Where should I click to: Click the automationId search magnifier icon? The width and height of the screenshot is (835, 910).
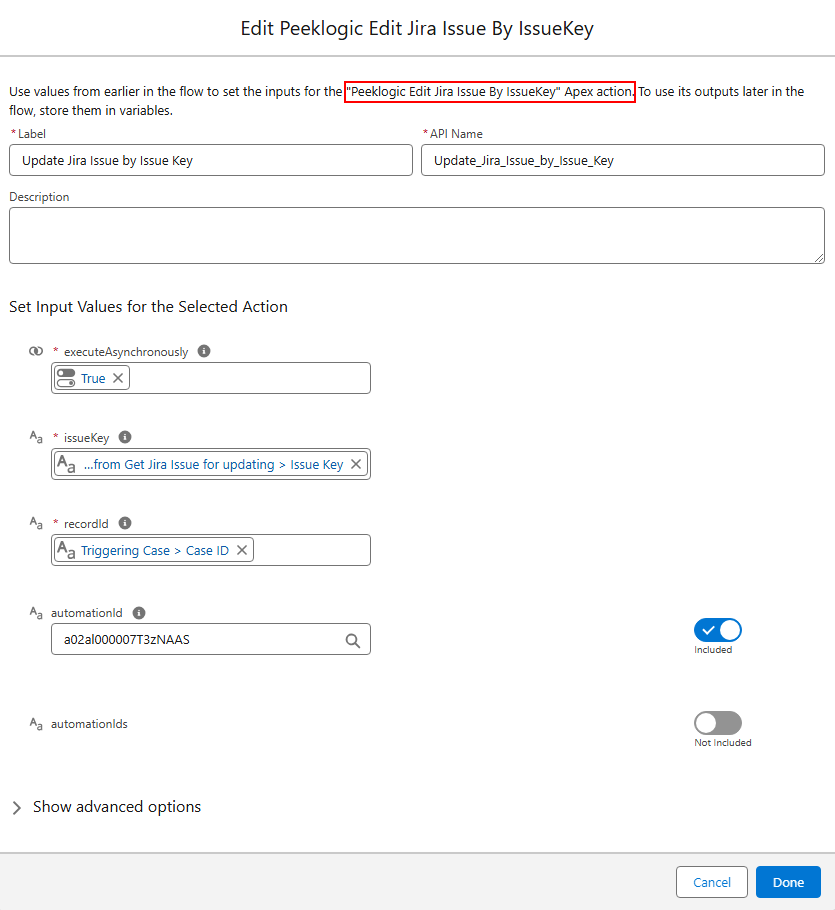point(352,640)
